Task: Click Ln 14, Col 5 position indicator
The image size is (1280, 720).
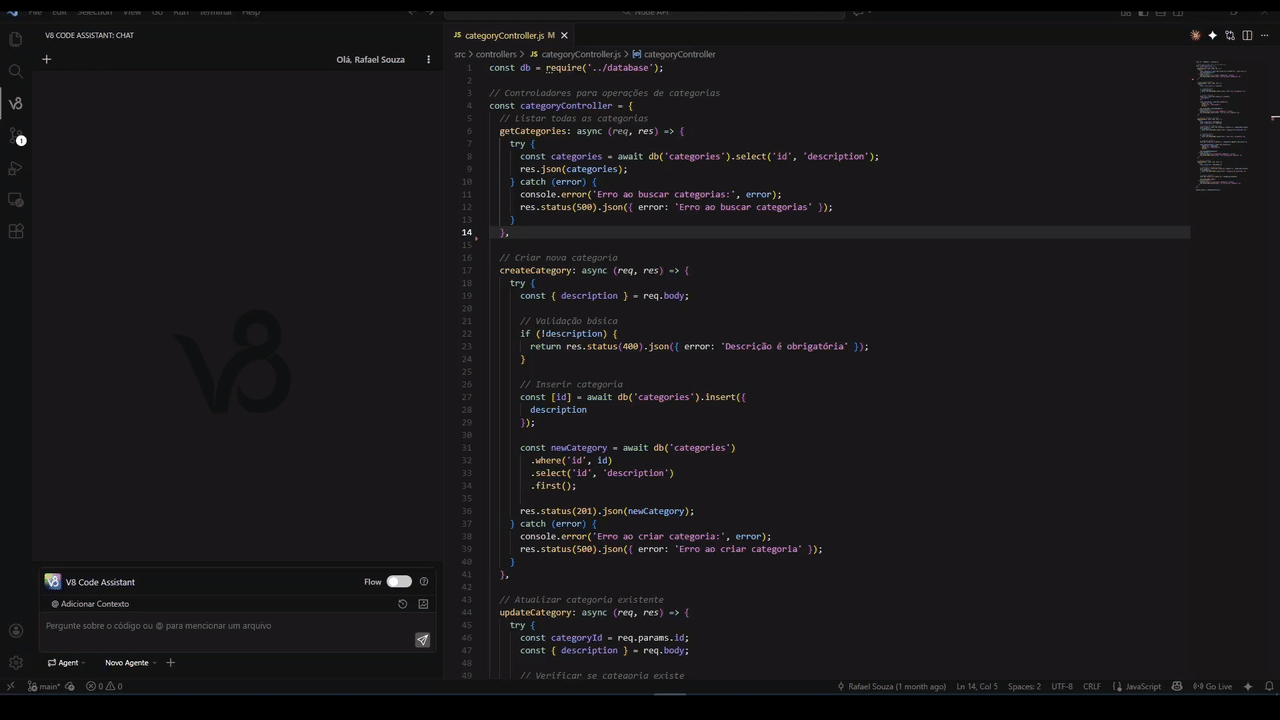Action: [x=977, y=686]
